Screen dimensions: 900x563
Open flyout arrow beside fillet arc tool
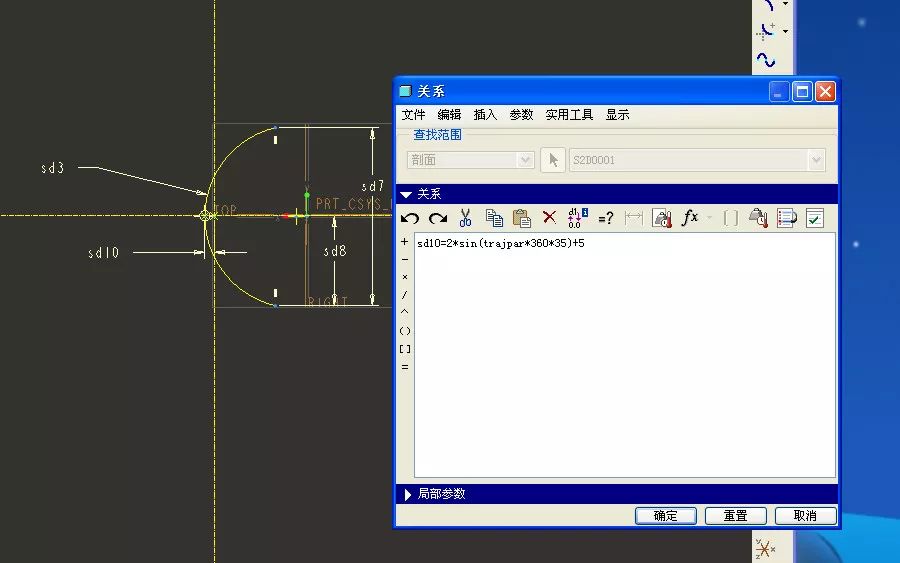pyautogui.click(x=785, y=31)
